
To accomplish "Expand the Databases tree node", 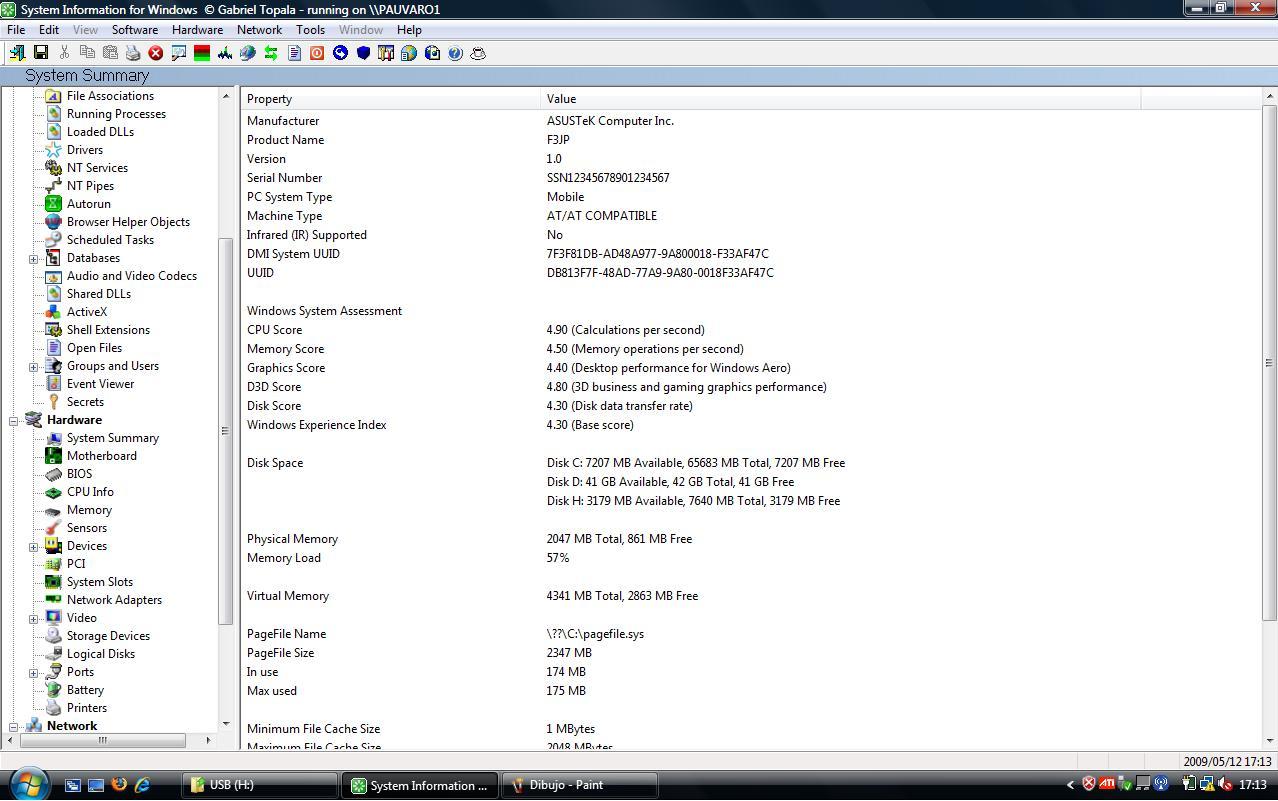I will tap(33, 258).
